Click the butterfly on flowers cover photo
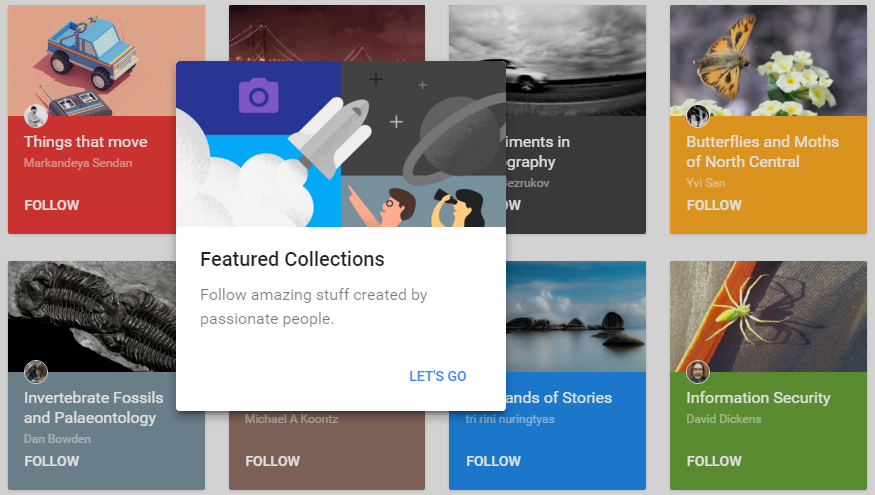The height and width of the screenshot is (495, 875). coord(768,58)
